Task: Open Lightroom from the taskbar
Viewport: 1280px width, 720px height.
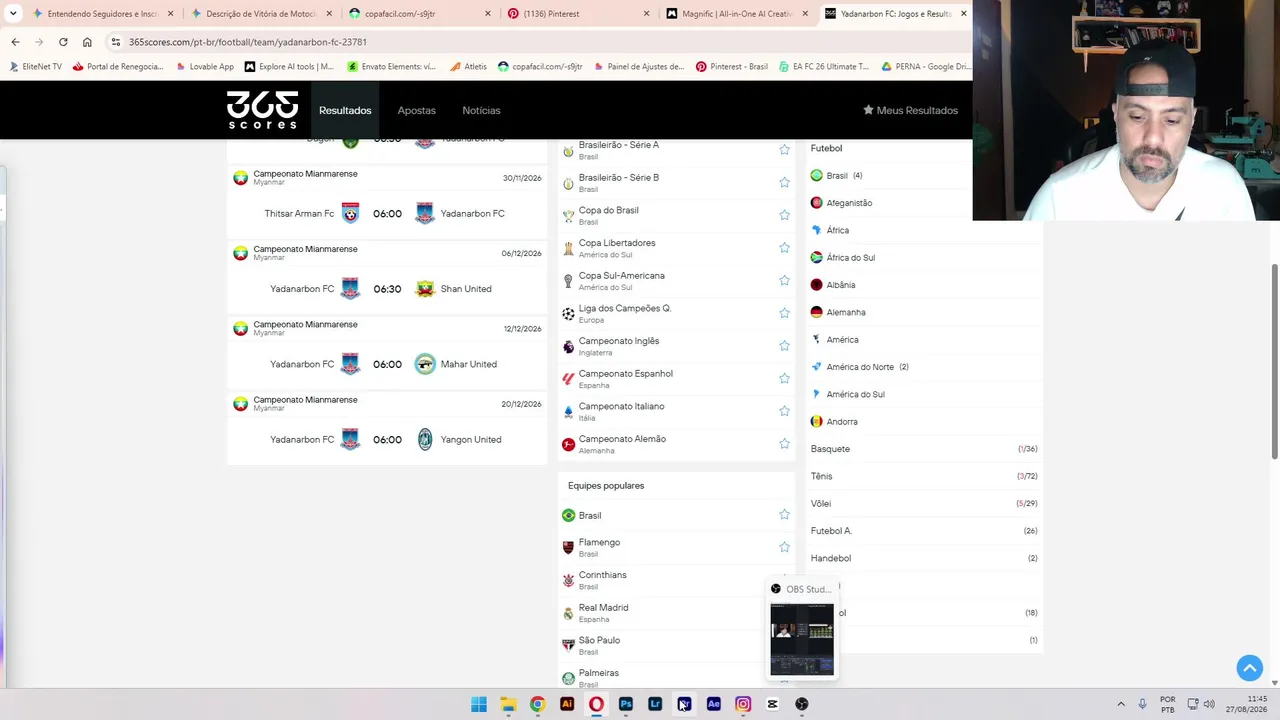Action: (655, 704)
